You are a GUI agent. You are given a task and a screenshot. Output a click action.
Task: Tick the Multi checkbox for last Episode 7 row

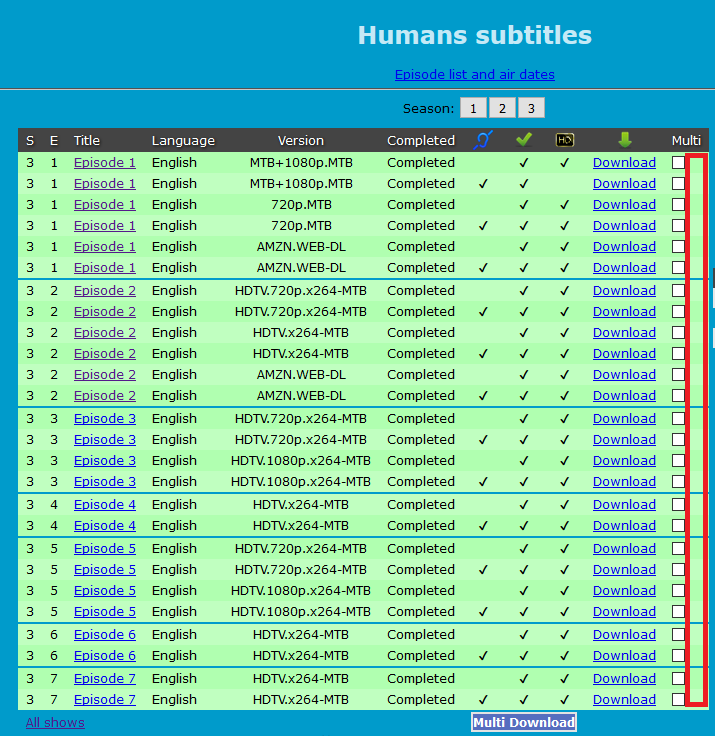coord(678,700)
